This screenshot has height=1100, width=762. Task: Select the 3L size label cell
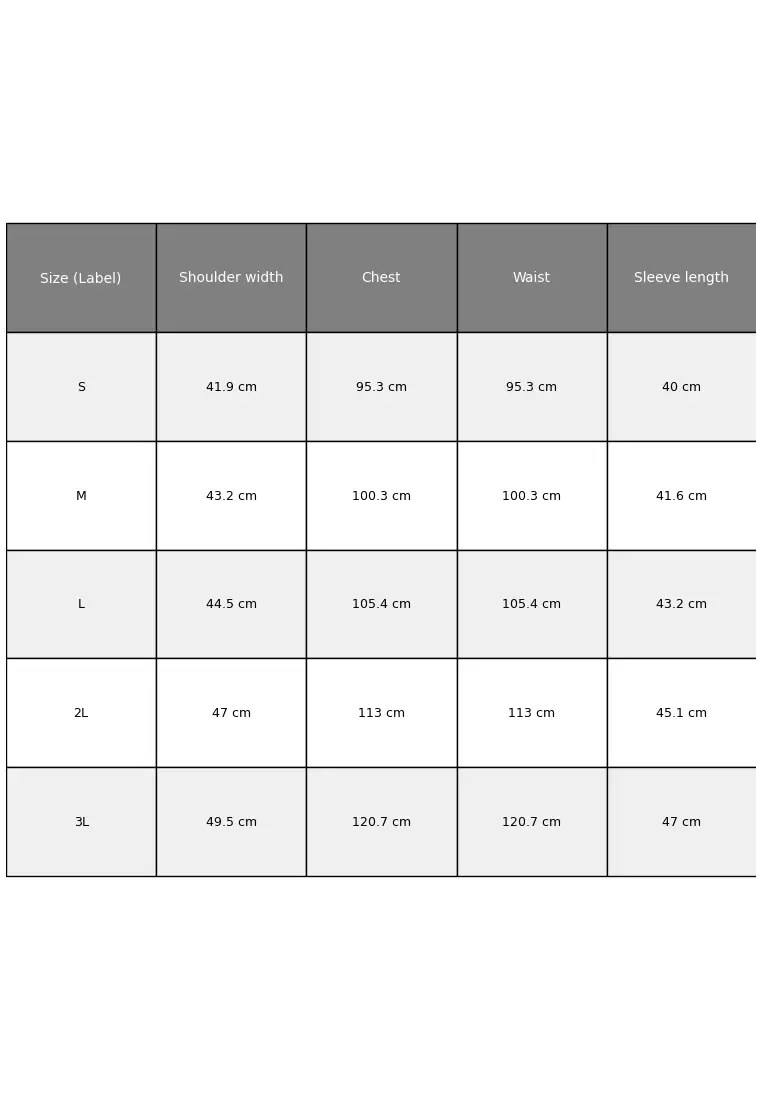pos(81,822)
